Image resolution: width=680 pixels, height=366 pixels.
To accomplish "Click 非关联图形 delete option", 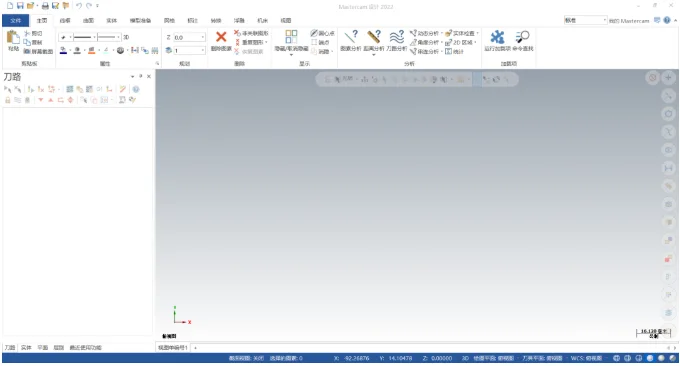I will [251, 33].
